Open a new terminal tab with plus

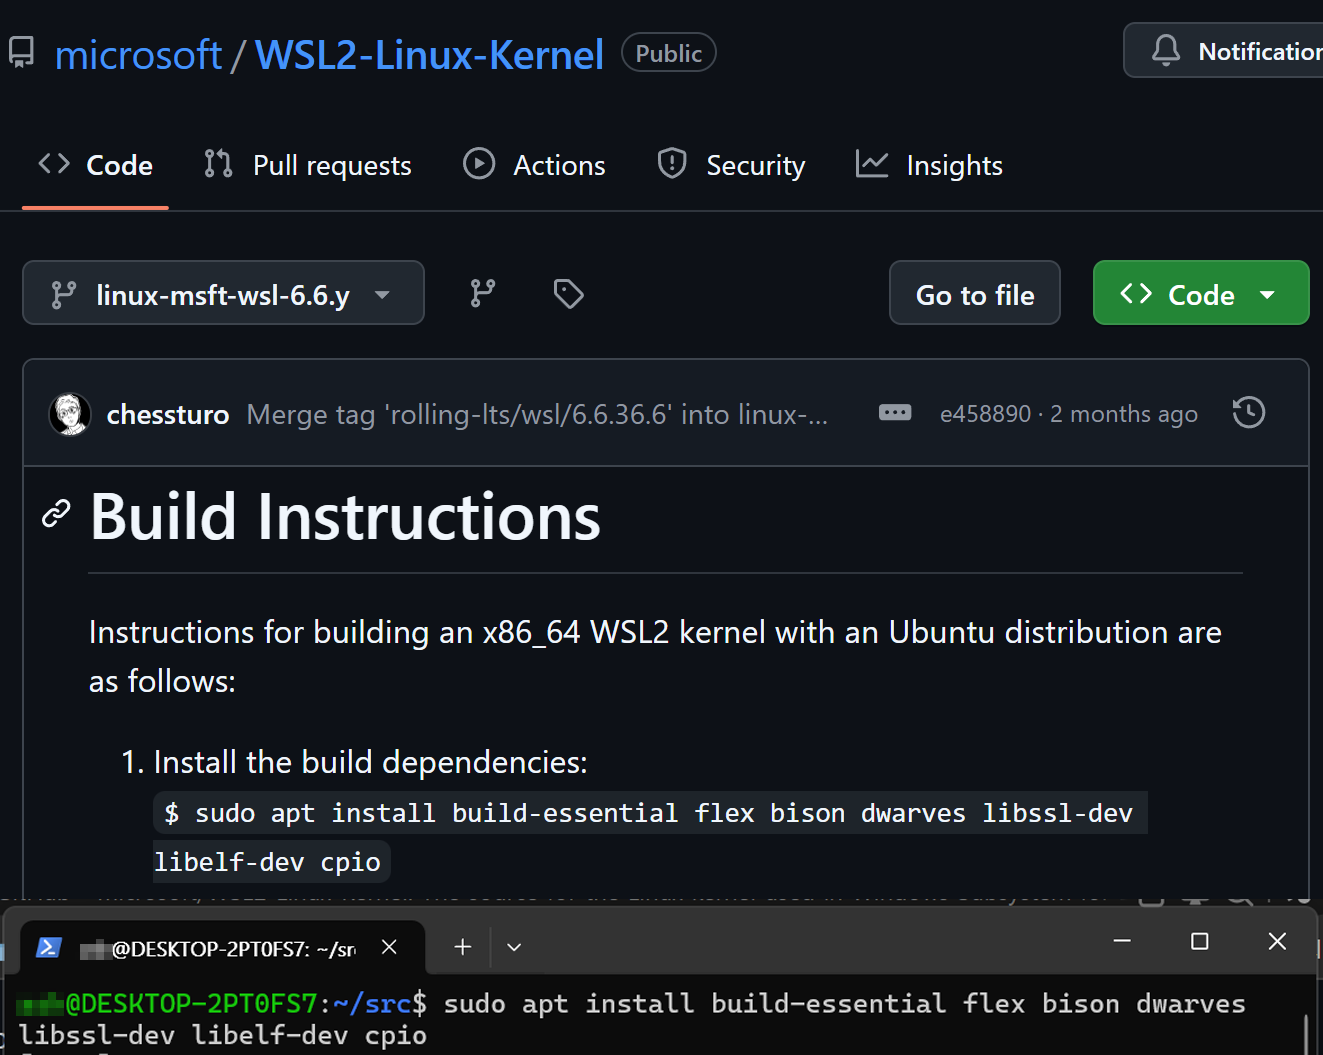tap(462, 947)
